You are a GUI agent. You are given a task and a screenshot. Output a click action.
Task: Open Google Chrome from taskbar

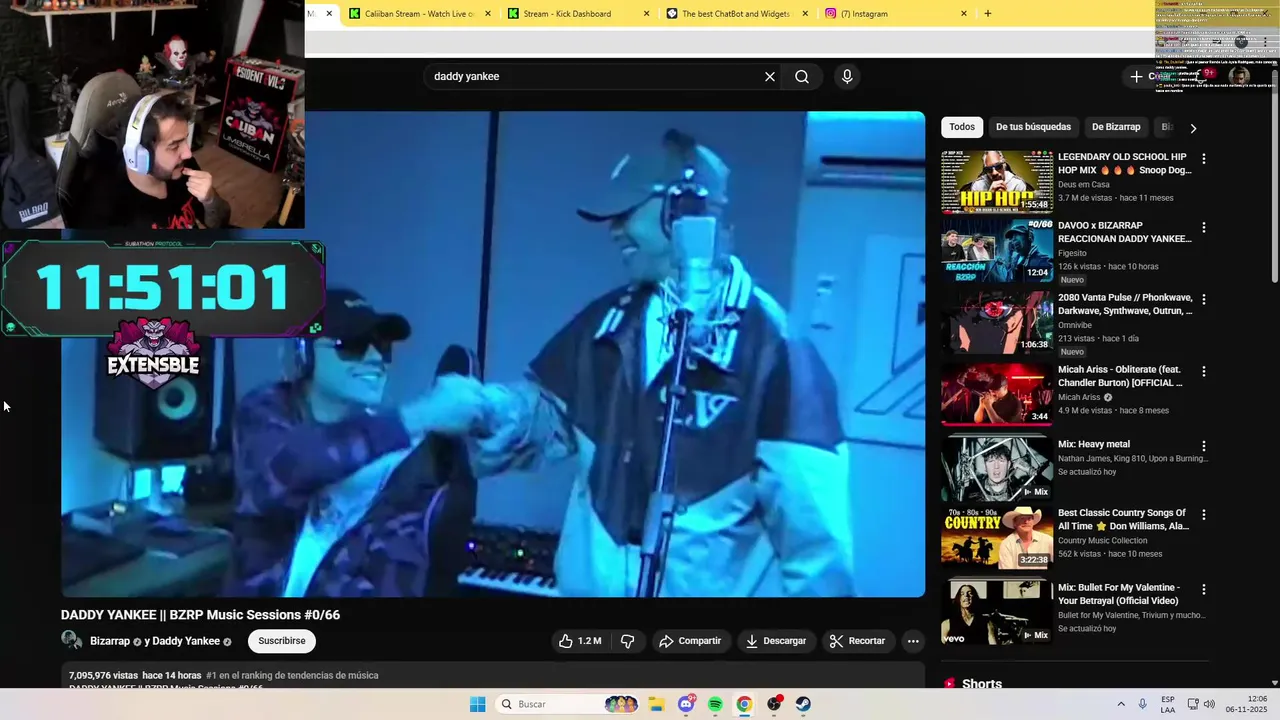[744, 704]
